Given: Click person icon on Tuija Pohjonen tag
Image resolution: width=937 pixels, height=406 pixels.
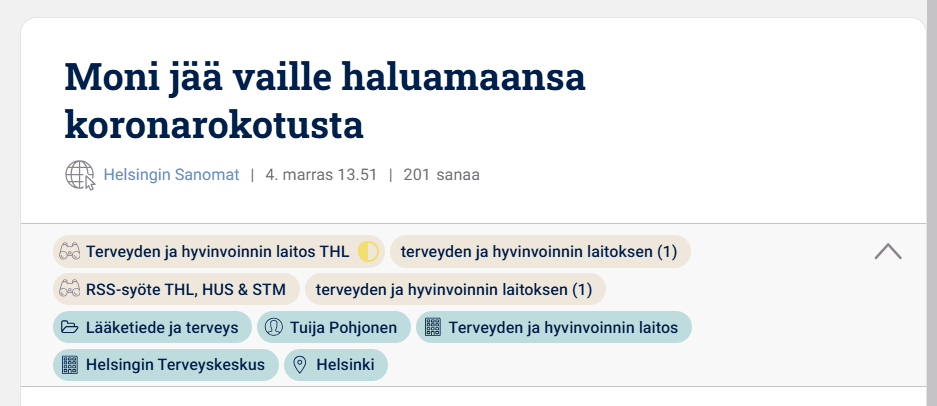Looking at the screenshot, I should pos(273,327).
